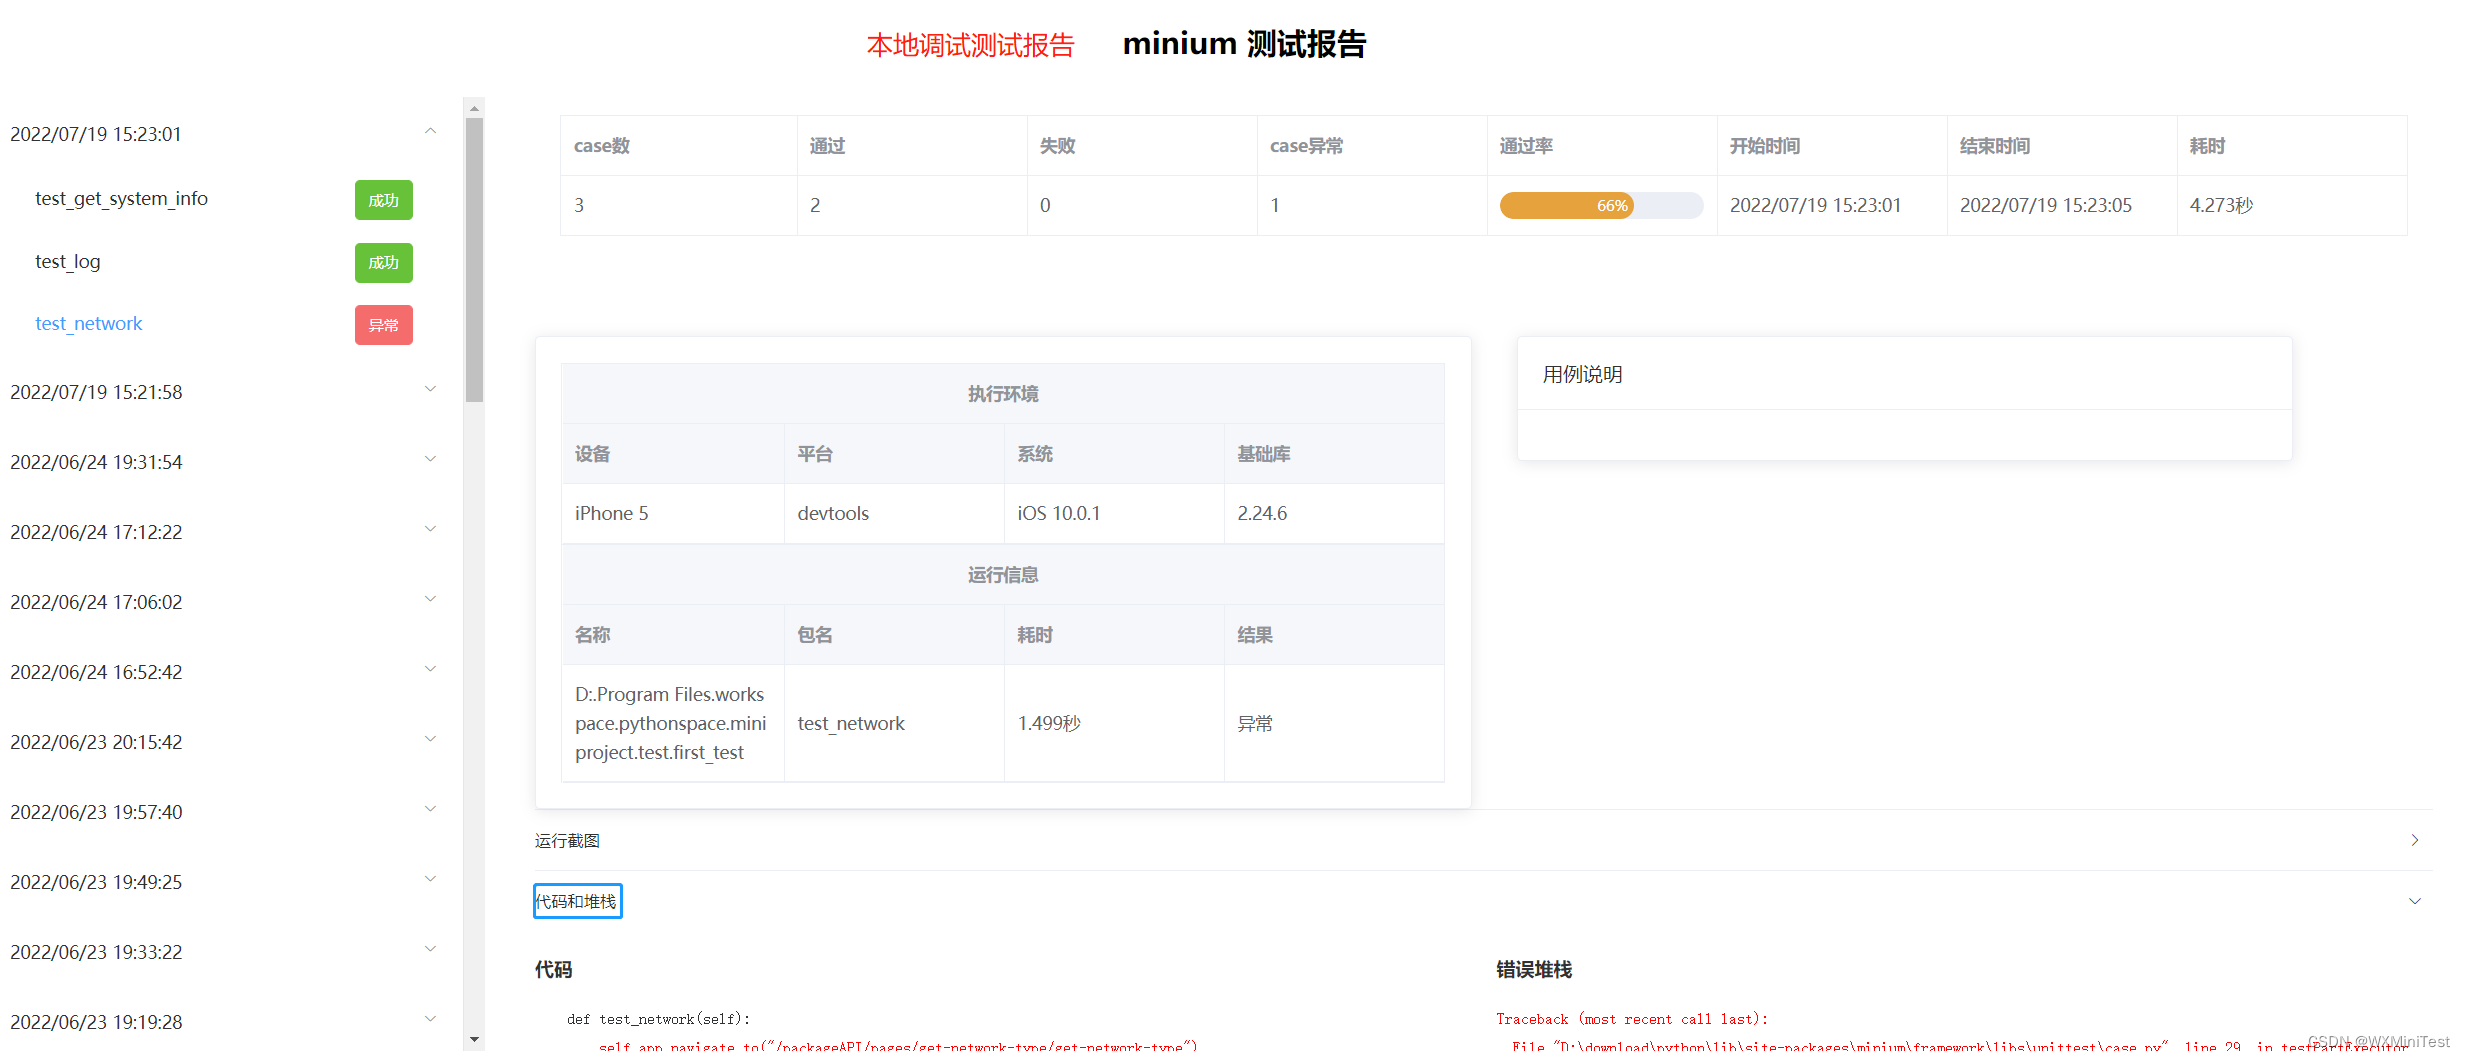Viewport: 2465px width, 1057px height.
Task: Click the 用例说明 card header
Action: click(x=1904, y=374)
